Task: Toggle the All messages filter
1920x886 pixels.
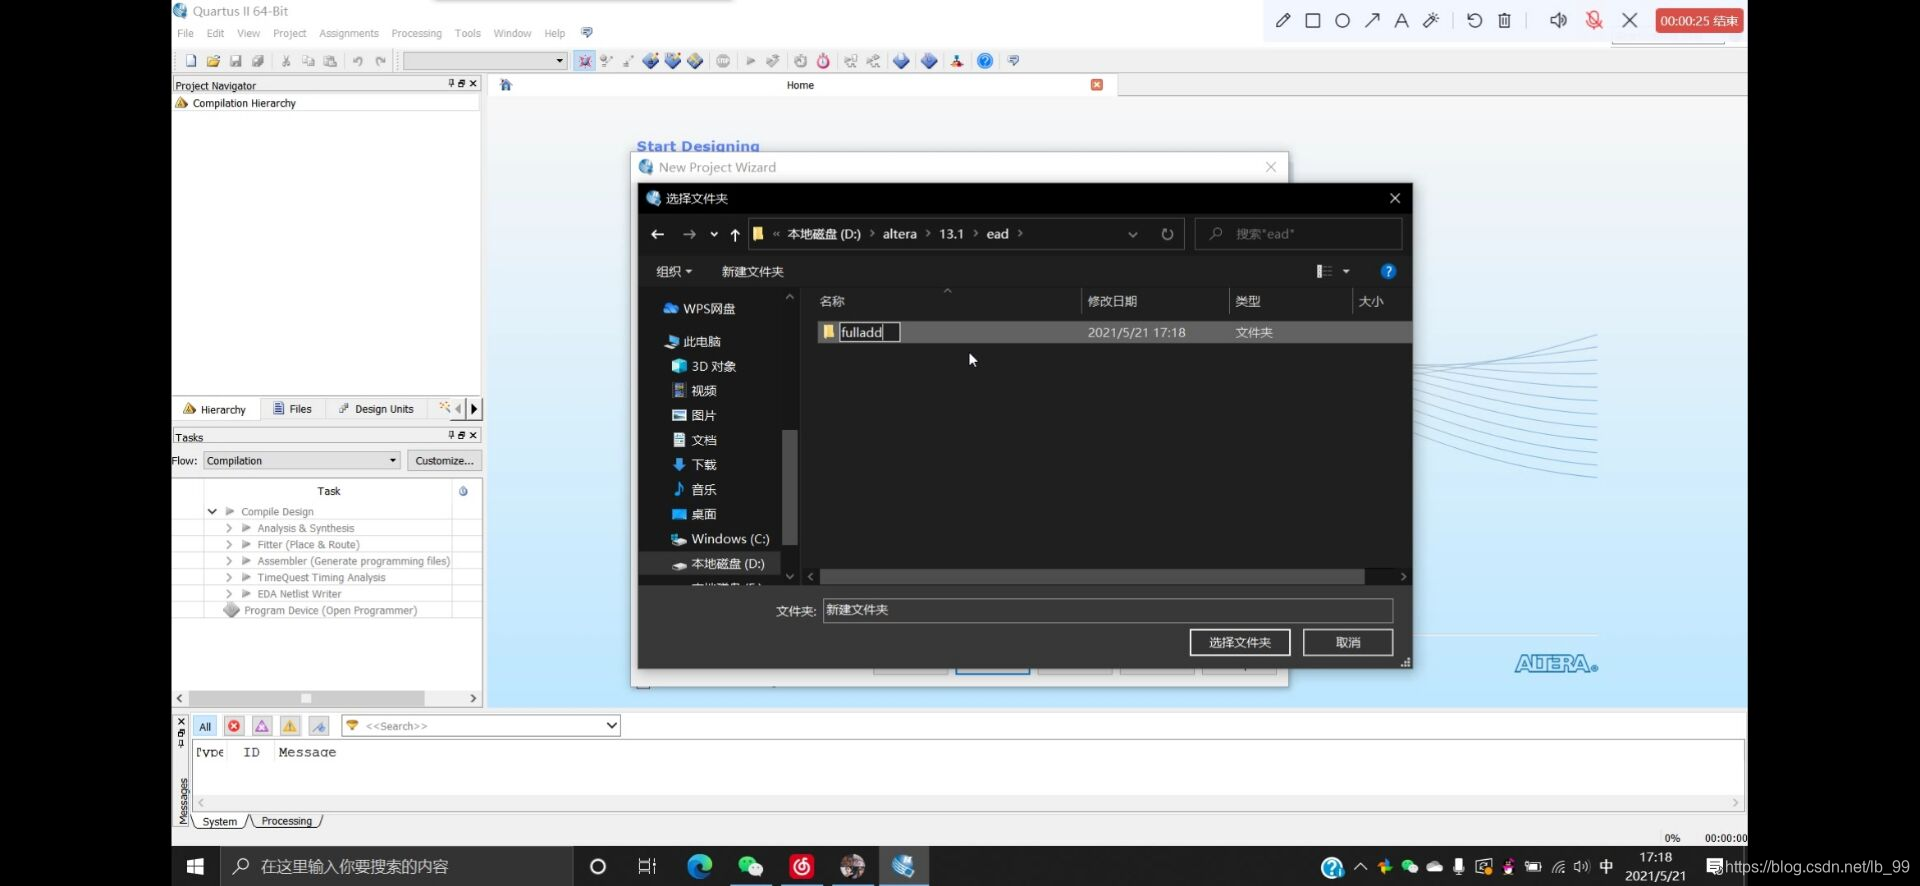Action: coord(205,726)
